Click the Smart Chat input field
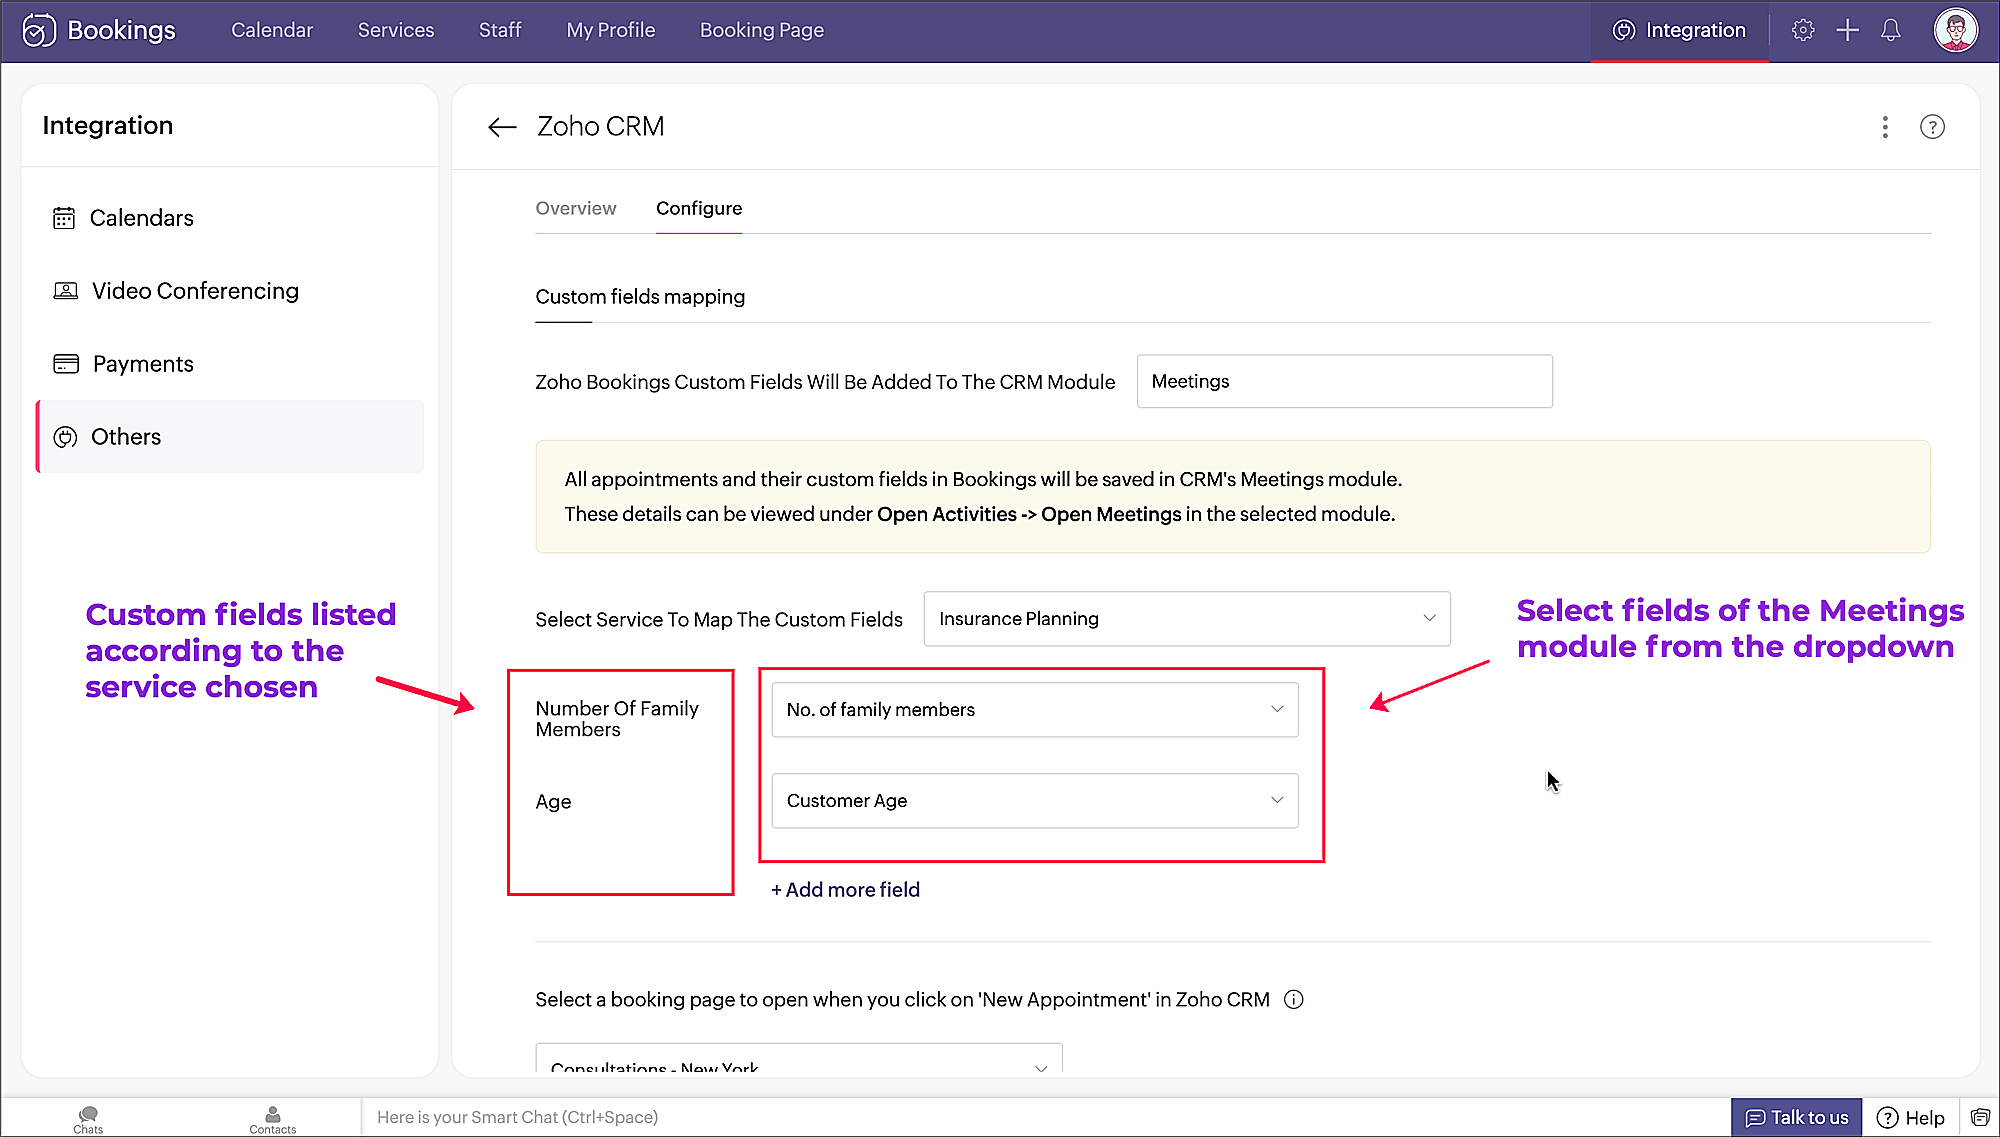 1045,1117
